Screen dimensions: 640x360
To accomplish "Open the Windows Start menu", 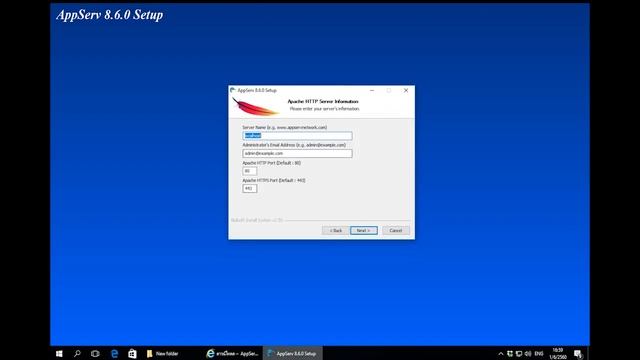I will pyautogui.click(x=59, y=353).
